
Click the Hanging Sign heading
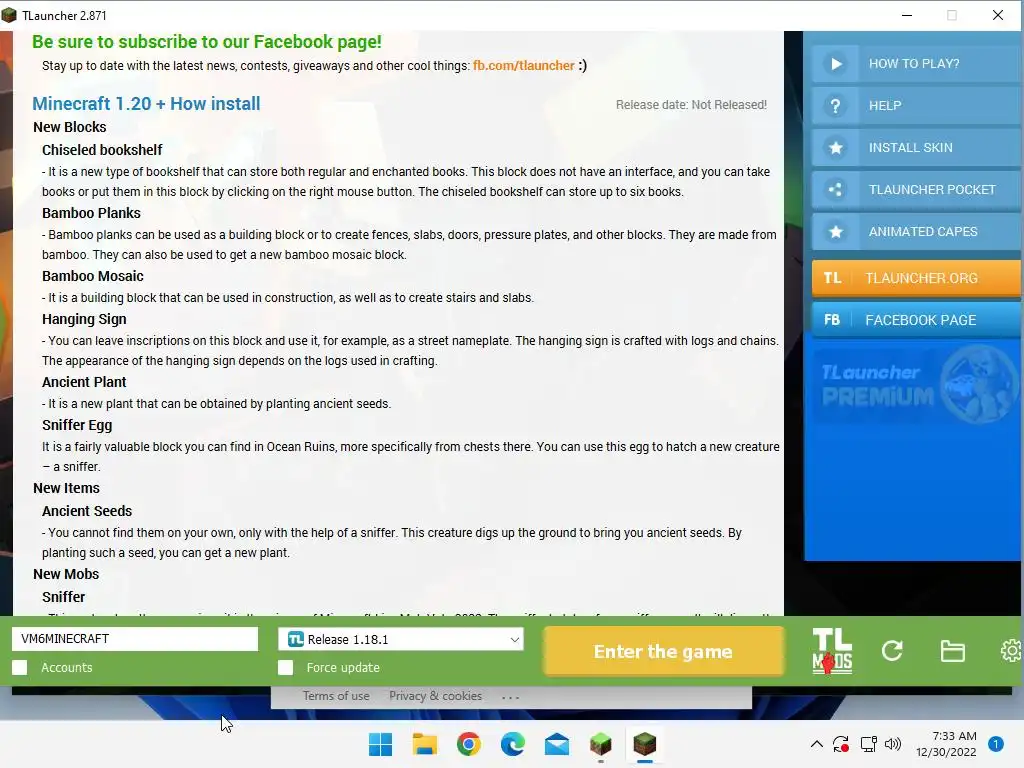tap(84, 319)
